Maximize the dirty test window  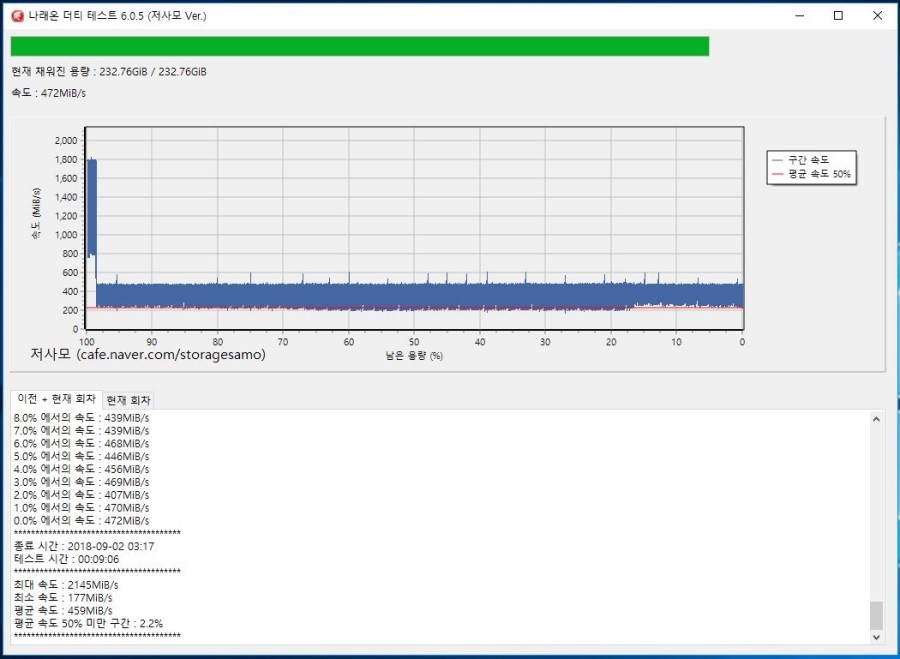tap(838, 16)
